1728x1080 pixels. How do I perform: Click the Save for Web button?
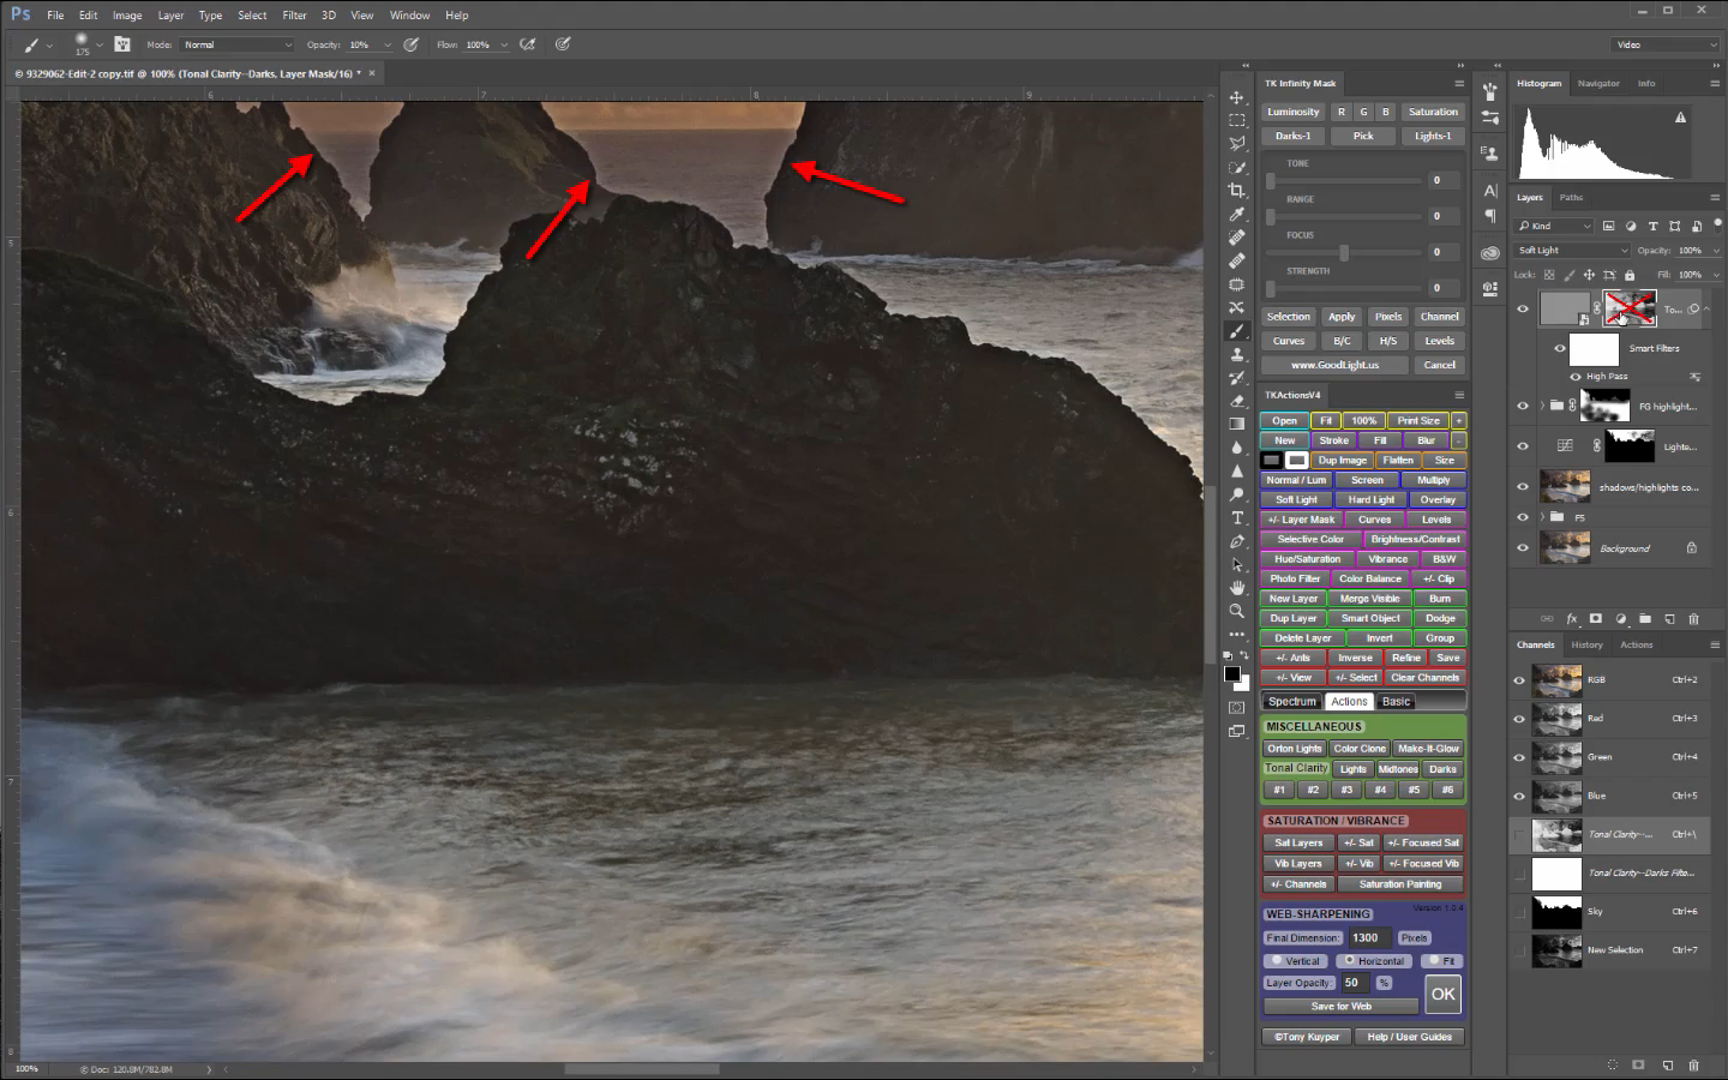(1340, 1006)
